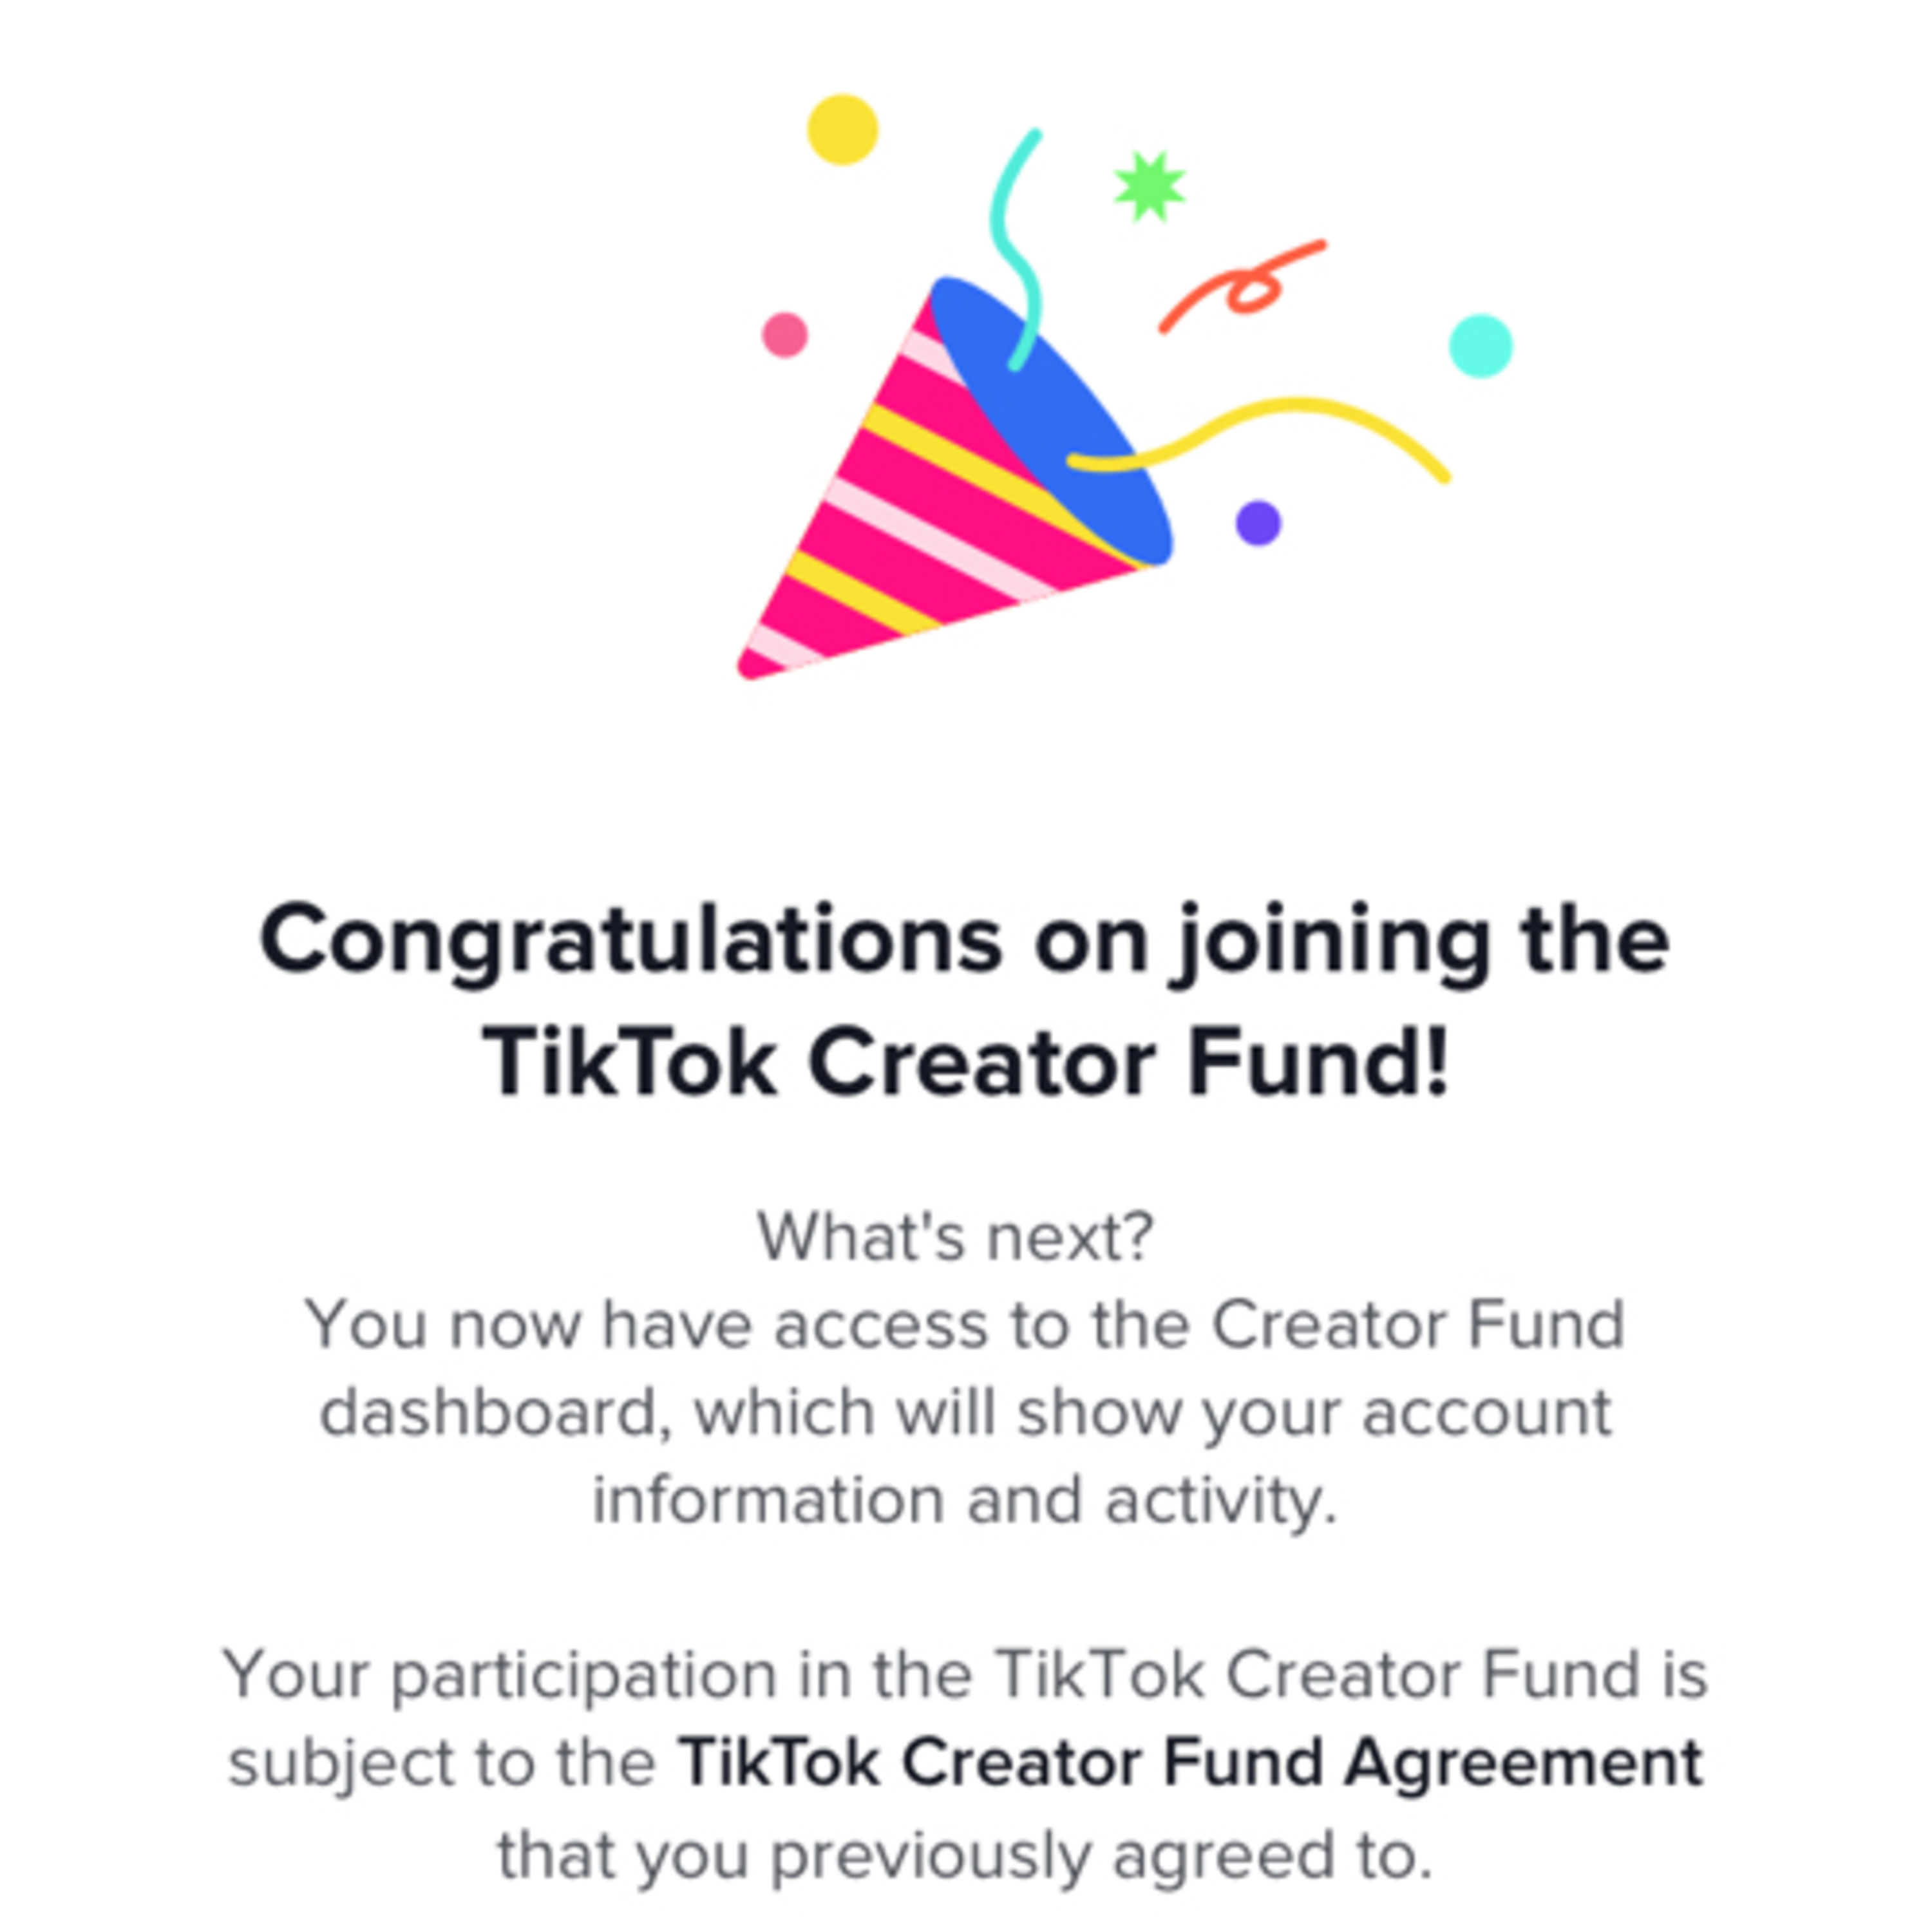Click the "dashboard, which will show" line
The image size is (1932, 1932).
(x=965, y=1412)
